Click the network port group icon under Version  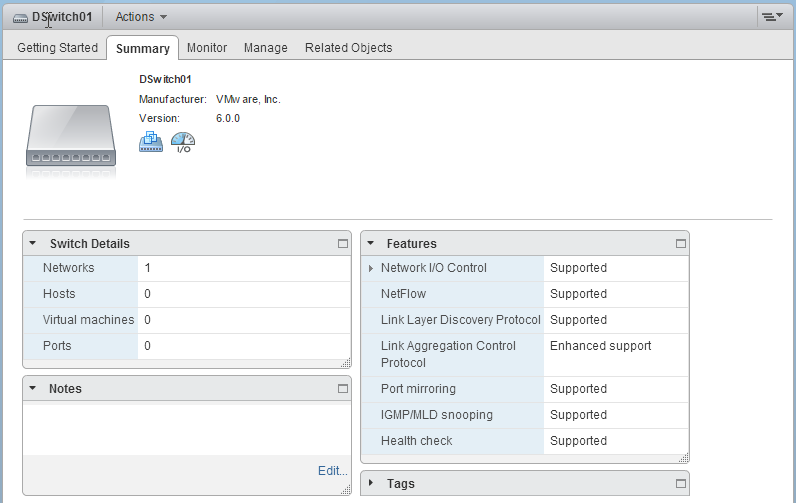tap(150, 142)
